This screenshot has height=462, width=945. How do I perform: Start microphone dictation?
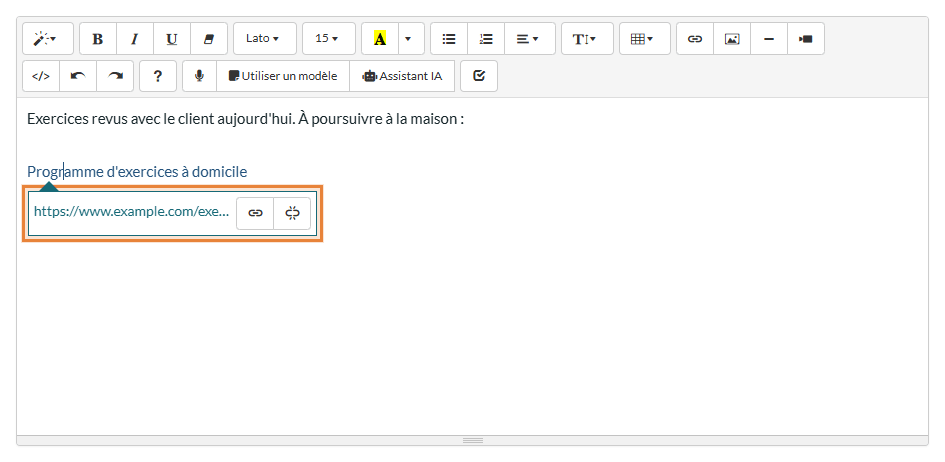point(199,76)
